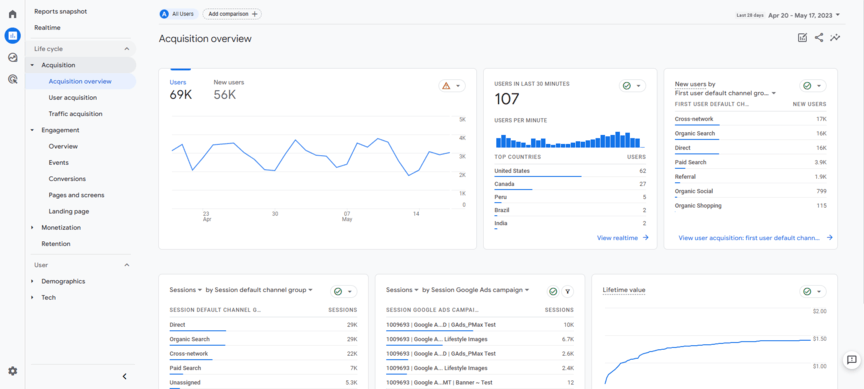Open the Advertising icon in left rail
Image resolution: width=864 pixels, height=389 pixels.
pos(12,79)
